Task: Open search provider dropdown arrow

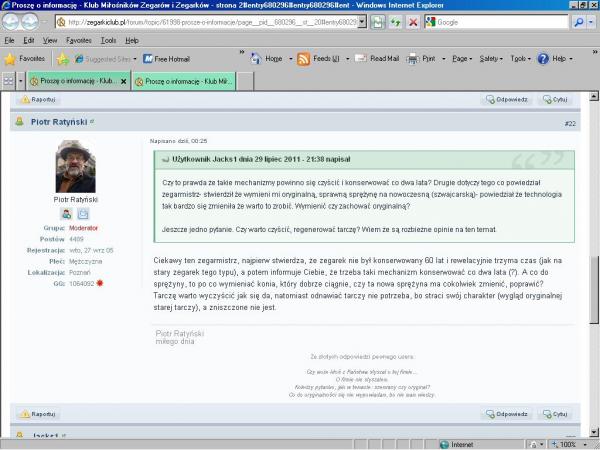Action: point(591,22)
